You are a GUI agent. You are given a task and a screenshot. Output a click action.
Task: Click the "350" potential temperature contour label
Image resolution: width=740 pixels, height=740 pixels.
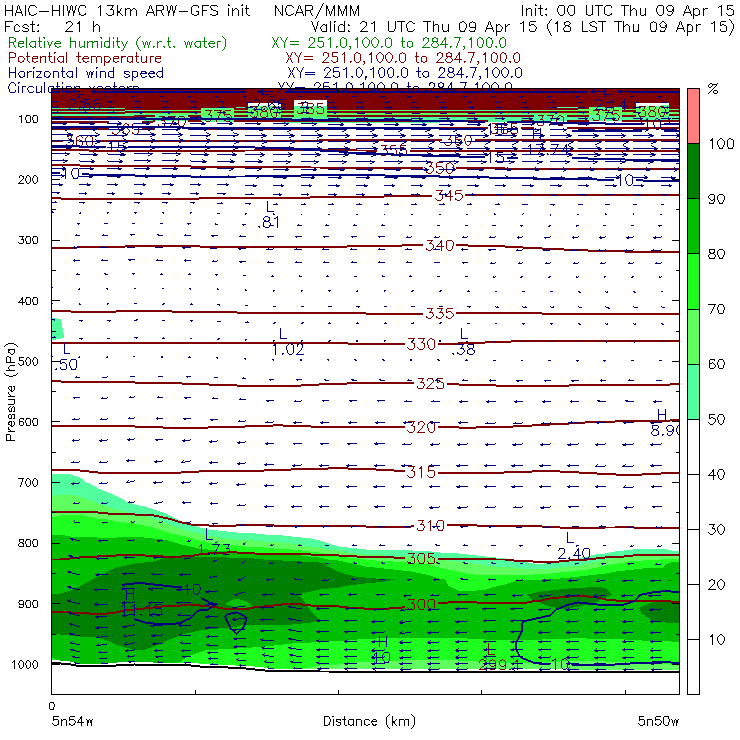coord(440,168)
